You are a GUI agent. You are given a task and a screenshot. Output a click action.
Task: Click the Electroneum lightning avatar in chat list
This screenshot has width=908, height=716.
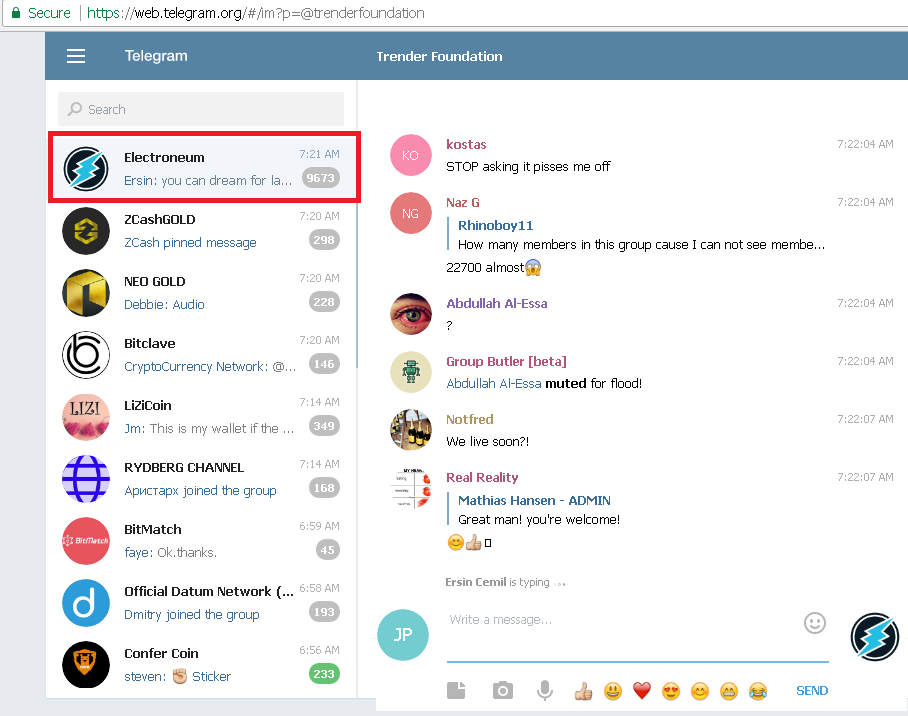pyautogui.click(x=86, y=169)
